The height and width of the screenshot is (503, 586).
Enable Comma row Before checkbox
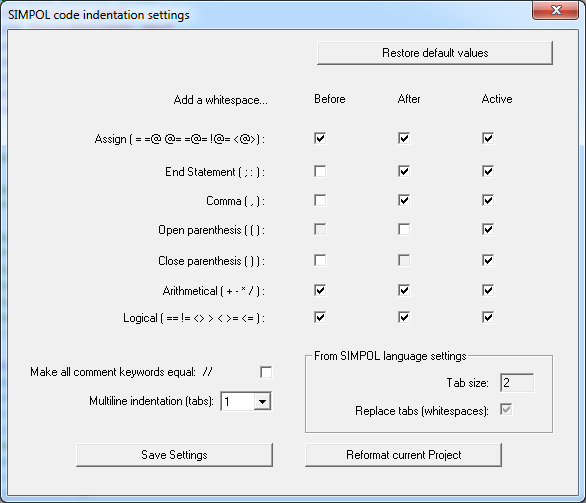tap(320, 200)
